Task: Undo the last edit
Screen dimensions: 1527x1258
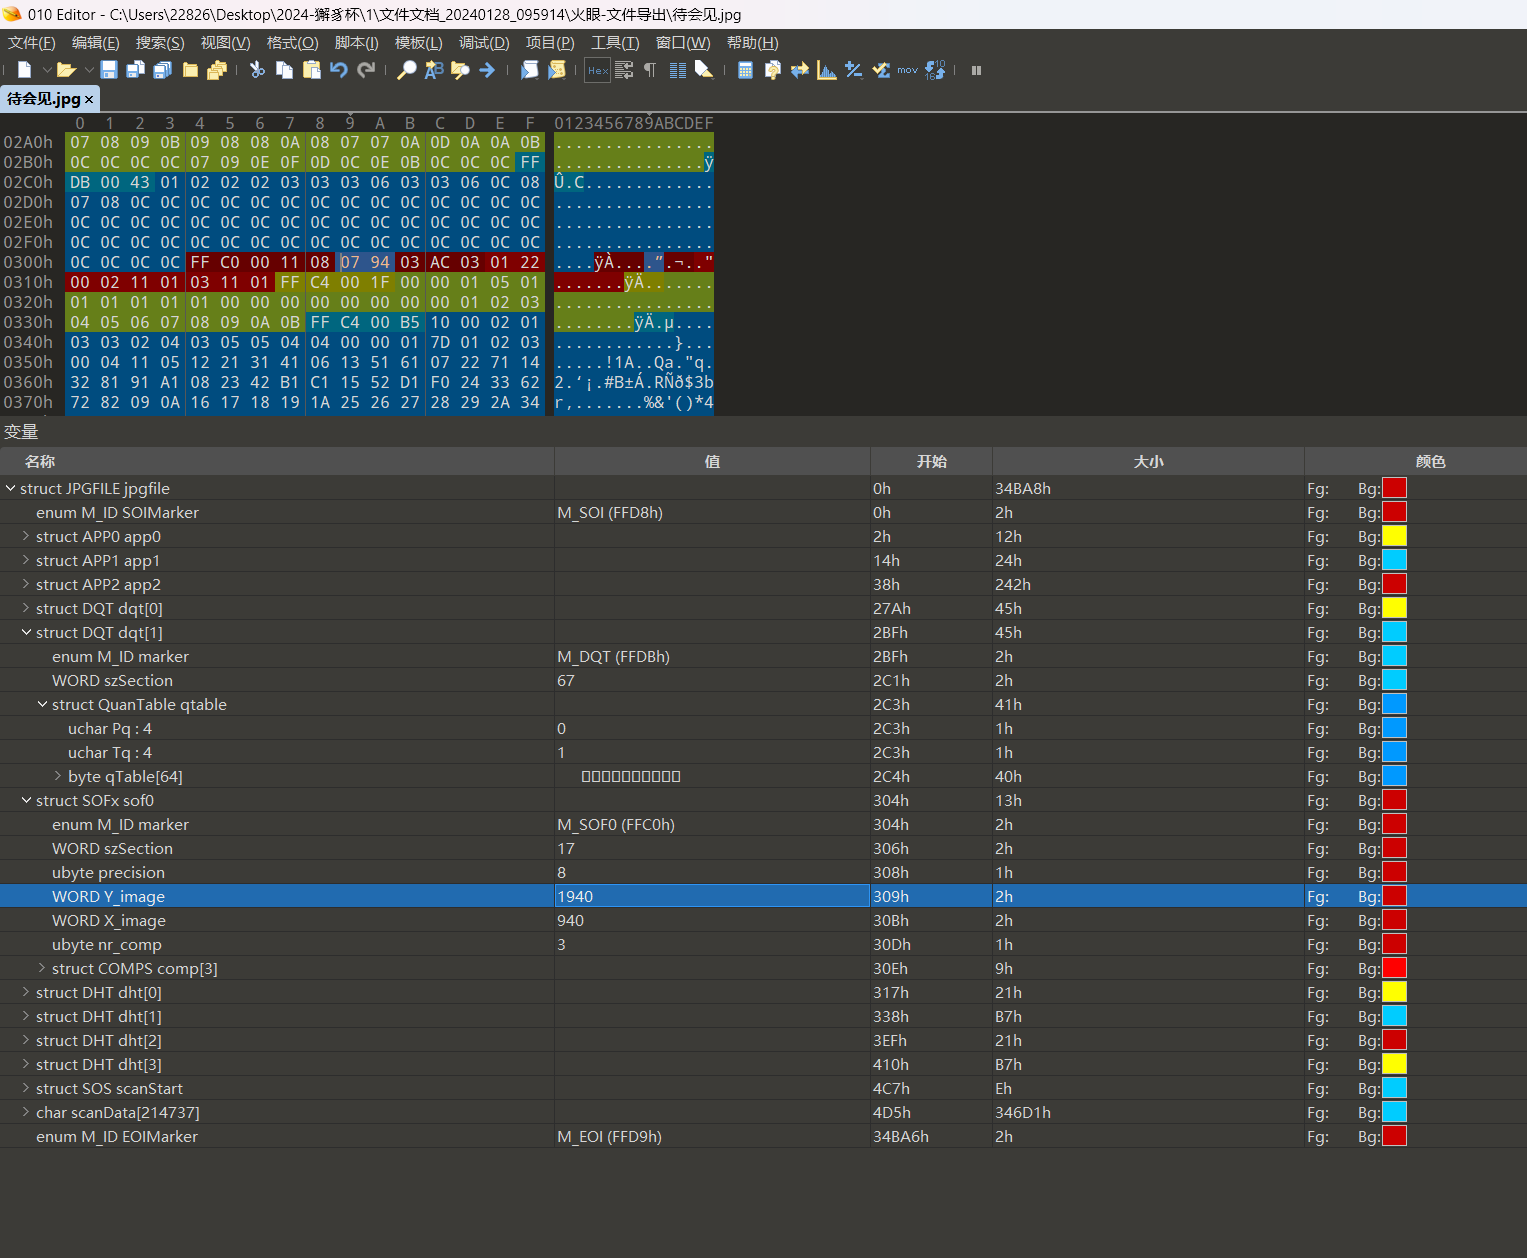Action: pos(339,70)
